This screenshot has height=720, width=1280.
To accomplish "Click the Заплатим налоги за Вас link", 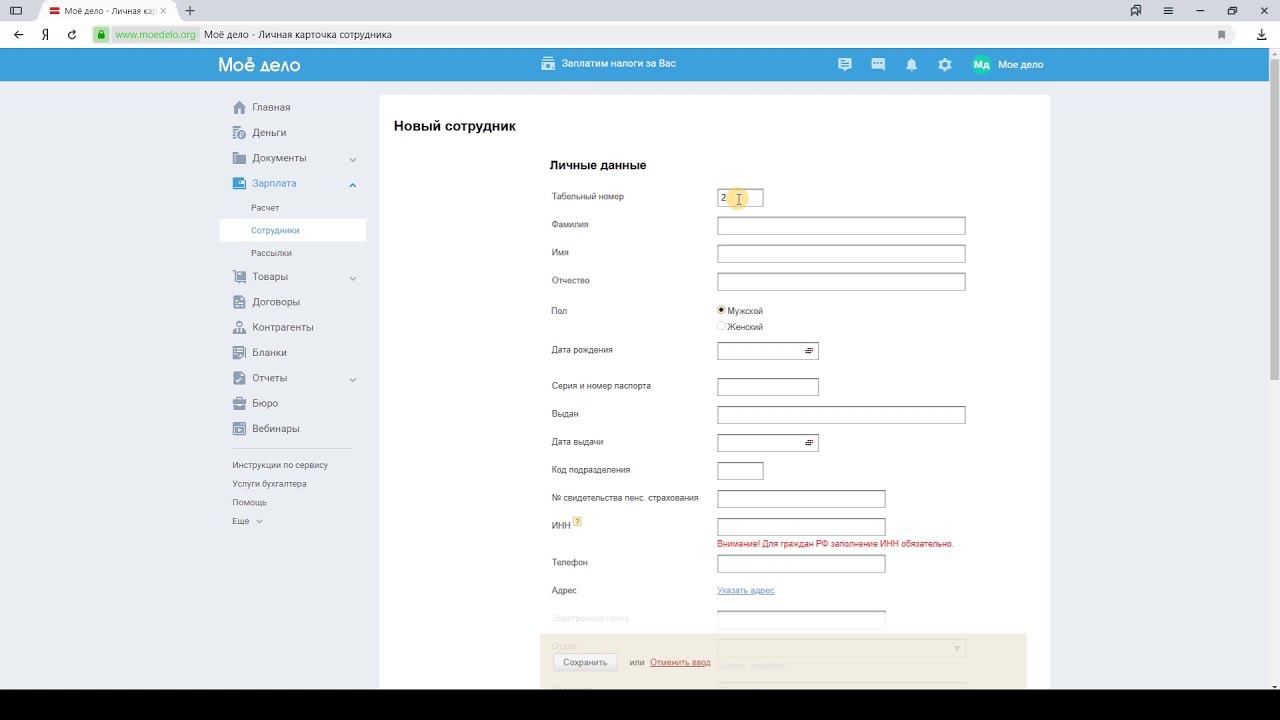I will 619,63.
